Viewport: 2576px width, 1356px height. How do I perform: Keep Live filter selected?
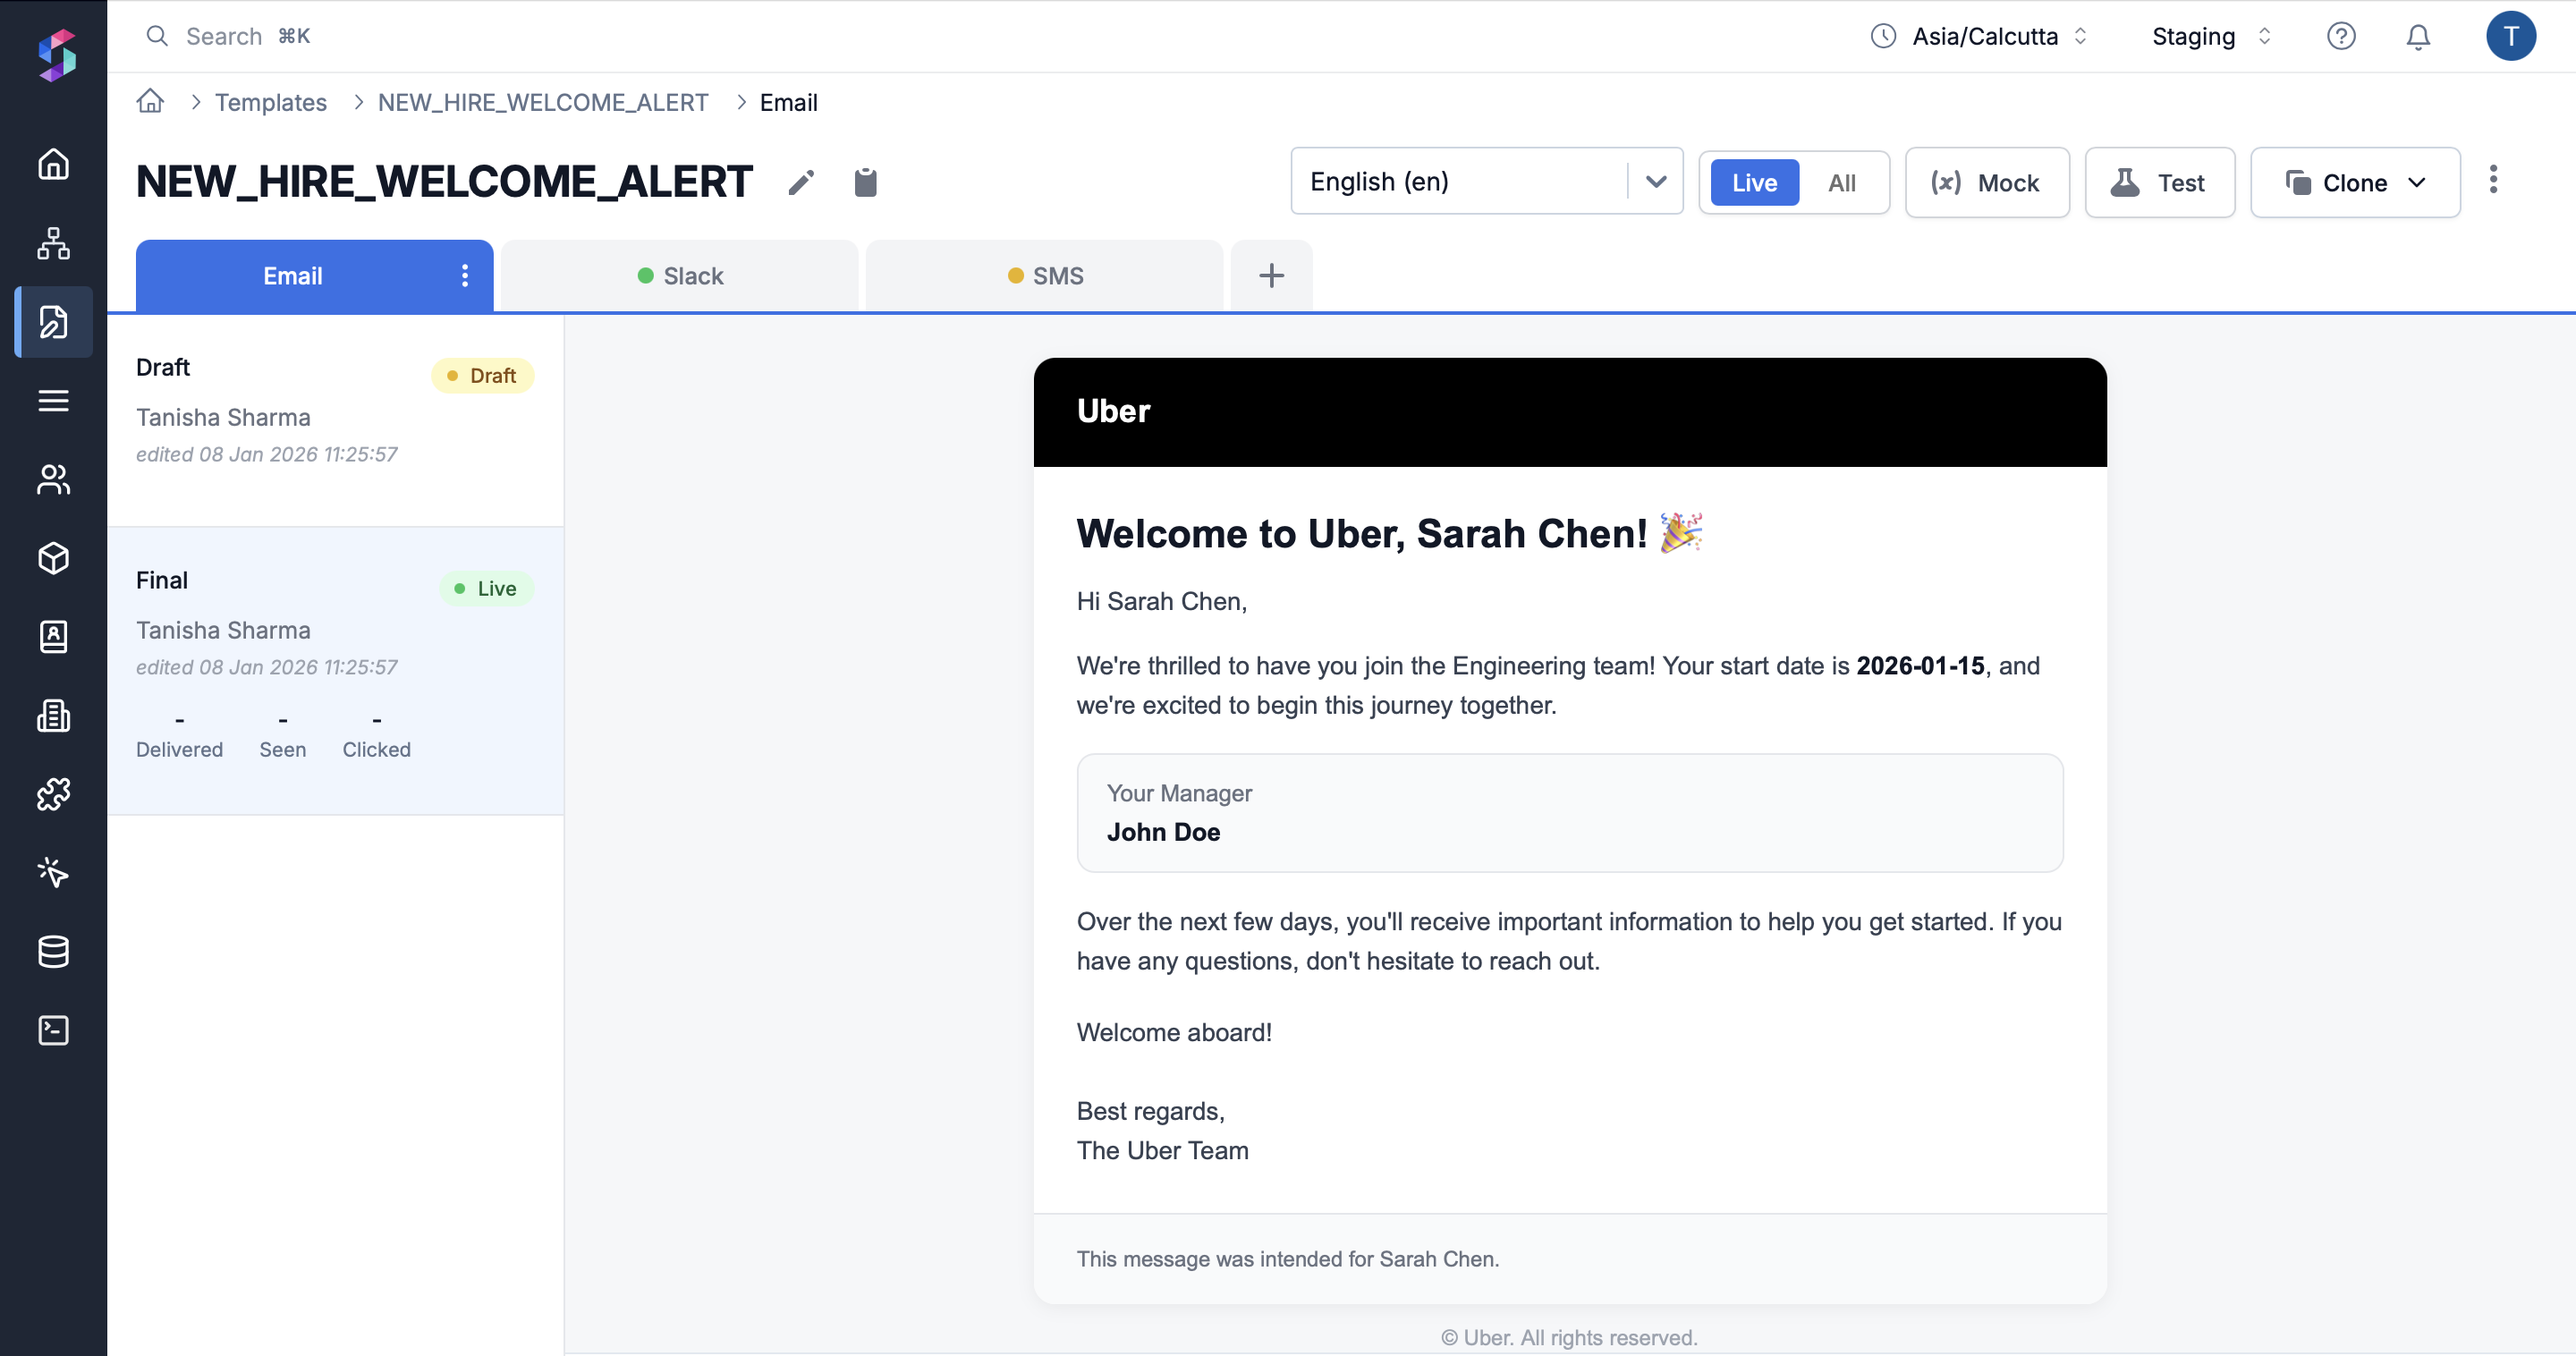1753,182
